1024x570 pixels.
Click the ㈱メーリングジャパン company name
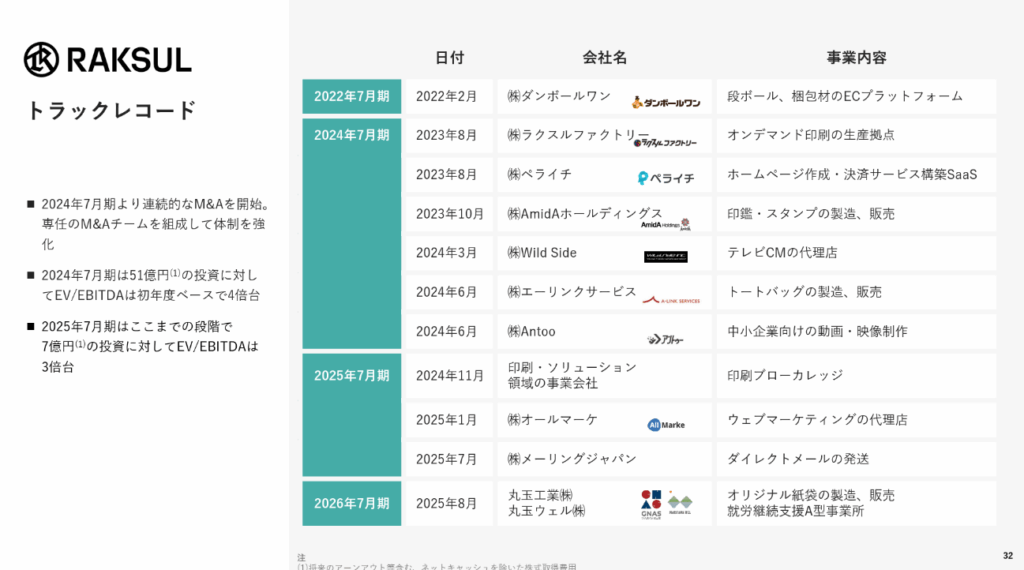572,458
